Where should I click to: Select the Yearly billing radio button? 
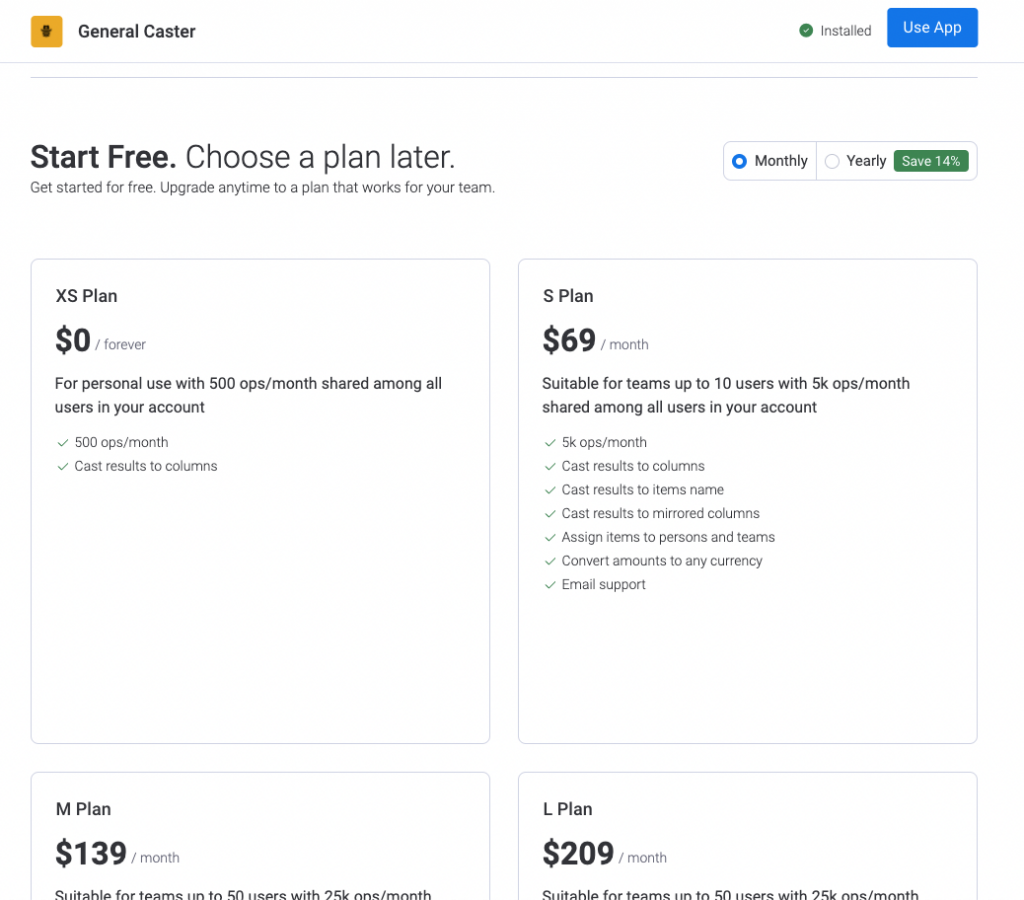[832, 161]
